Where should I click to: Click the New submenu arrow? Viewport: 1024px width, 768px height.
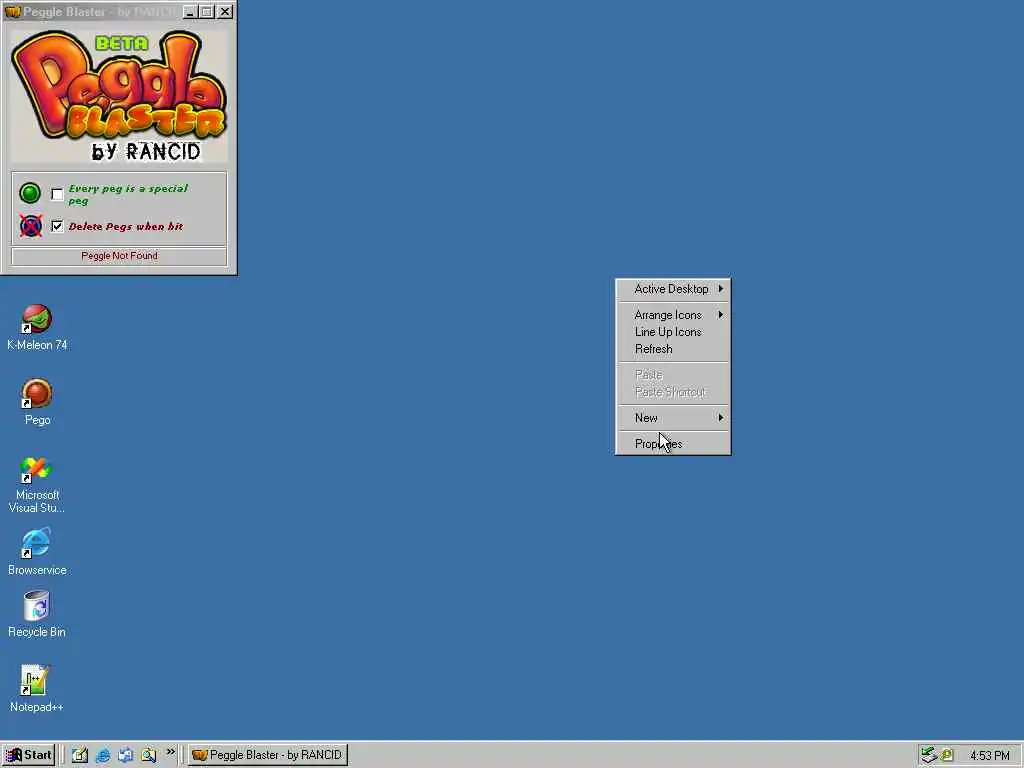pyautogui.click(x=721, y=418)
